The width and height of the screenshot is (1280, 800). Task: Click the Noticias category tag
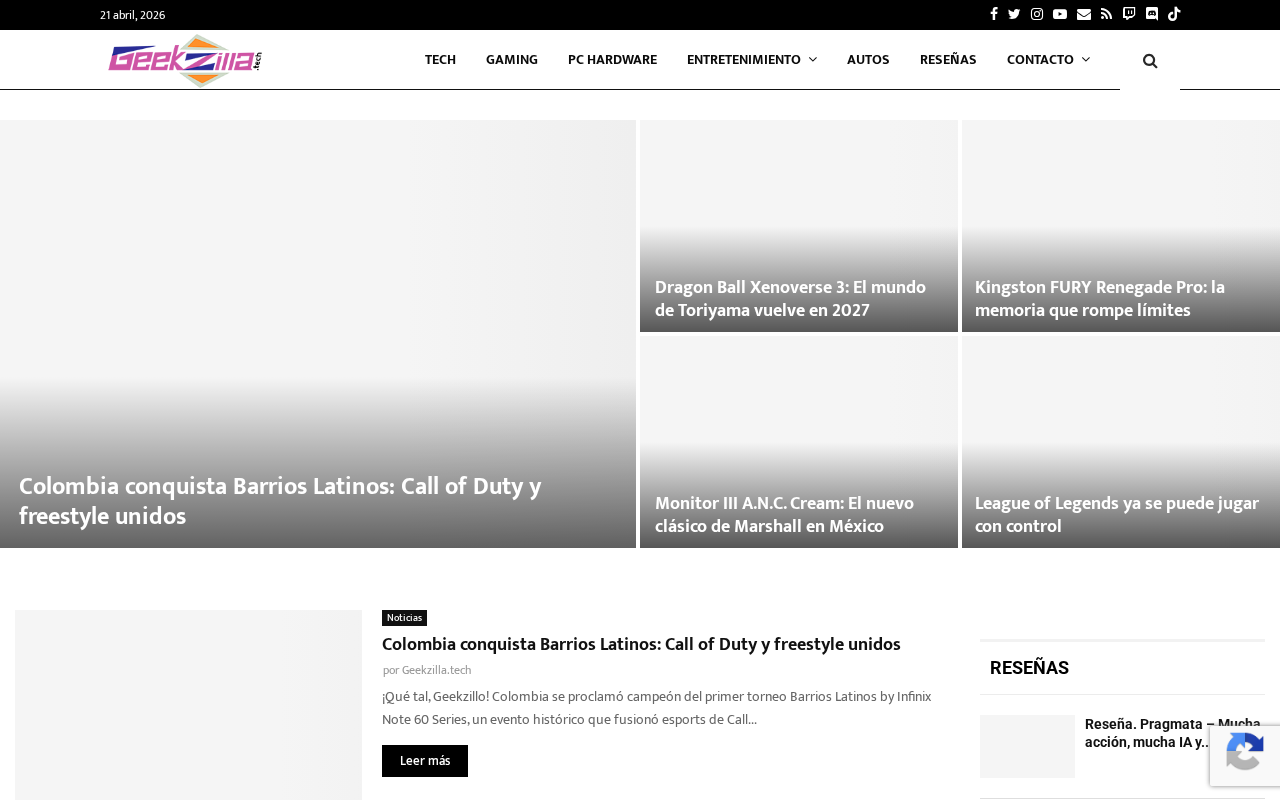pos(404,618)
